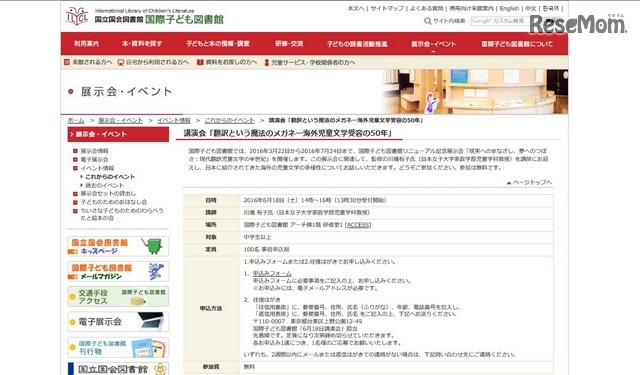Viewport: 640px width, 375px height.
Task: Click the value 無料 in the 参加費 row
Action: (249, 367)
